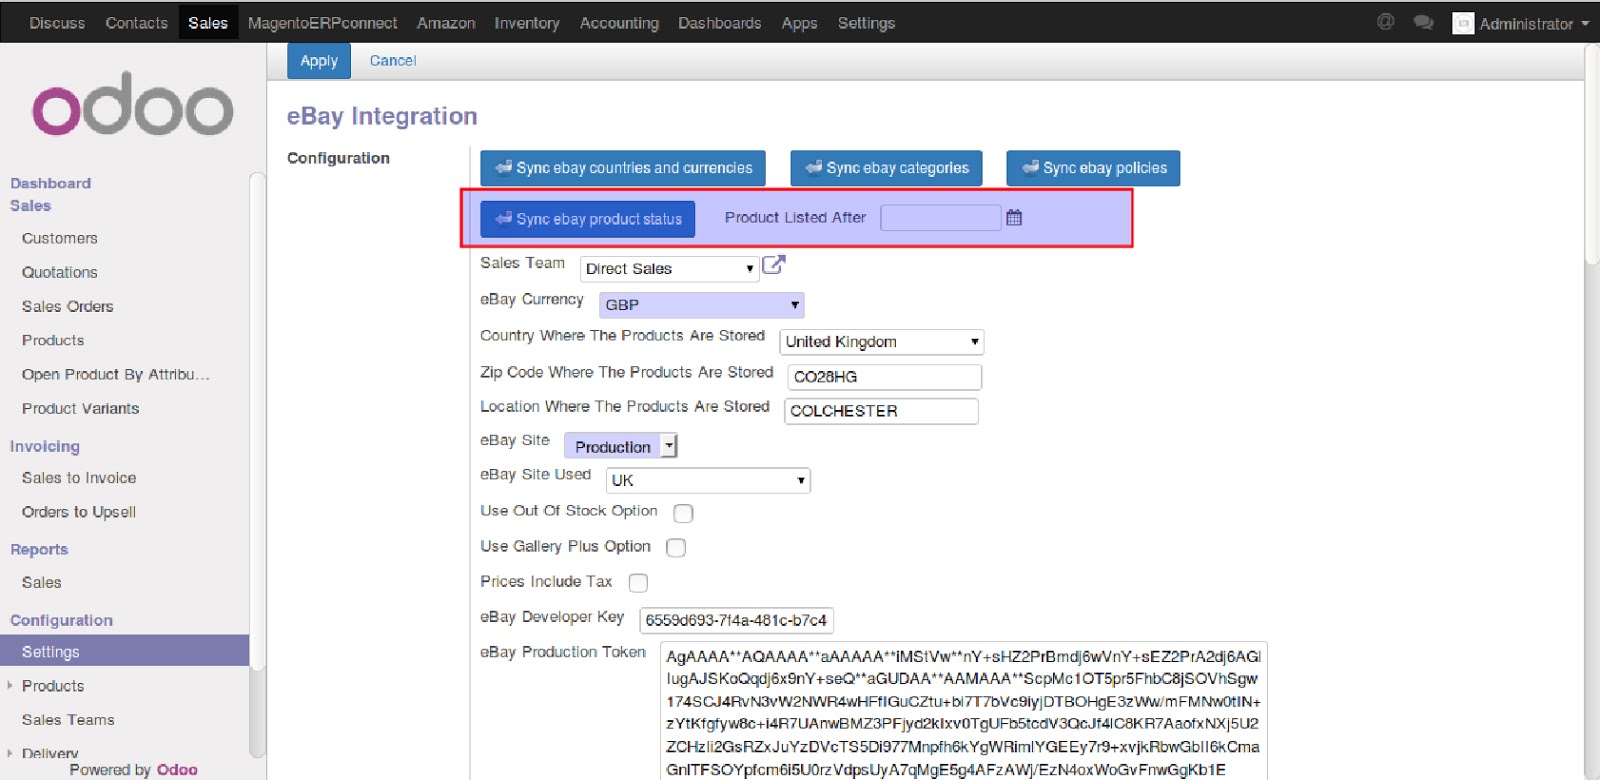
Task: Open the eBay Site Used dropdown
Action: 708,481
